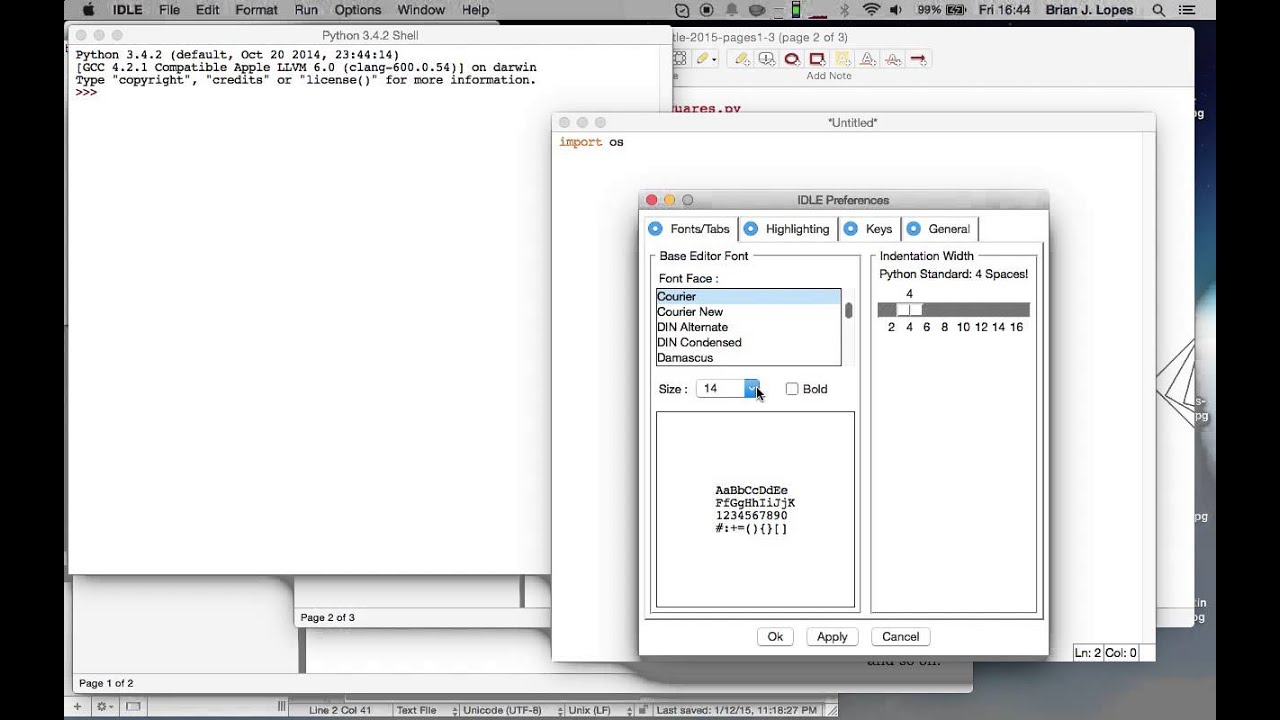1280x720 pixels.
Task: Click the 'import os' line in Untitled editor
Action: [591, 142]
